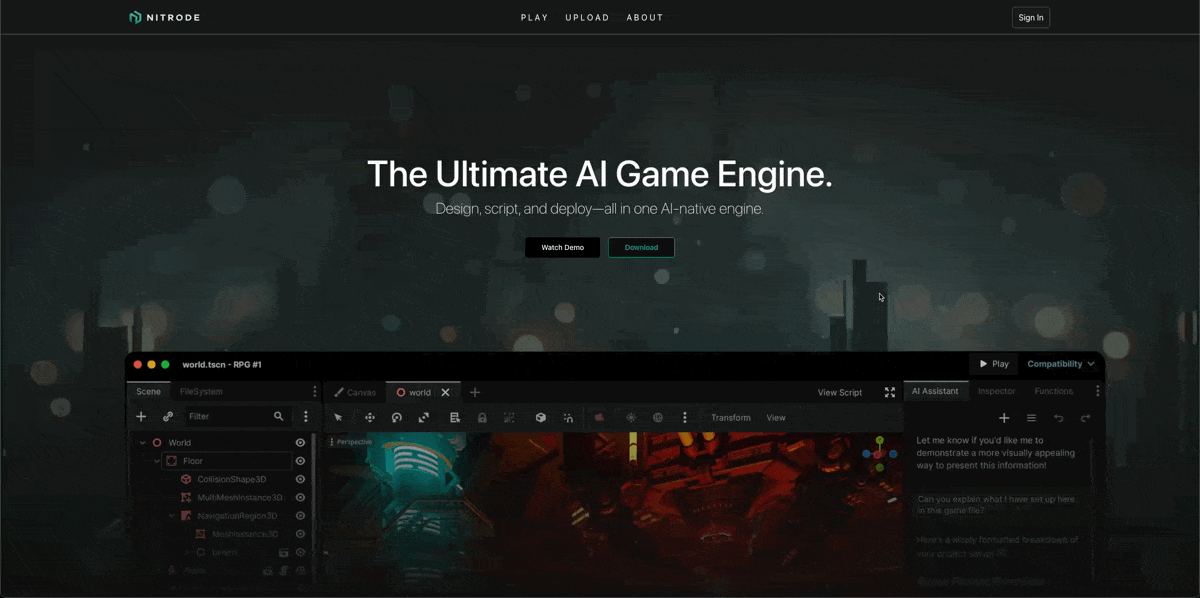Screen dimensions: 1200x598
Task: Select the arrow Select tool in viewport toolbar
Action: click(x=338, y=418)
